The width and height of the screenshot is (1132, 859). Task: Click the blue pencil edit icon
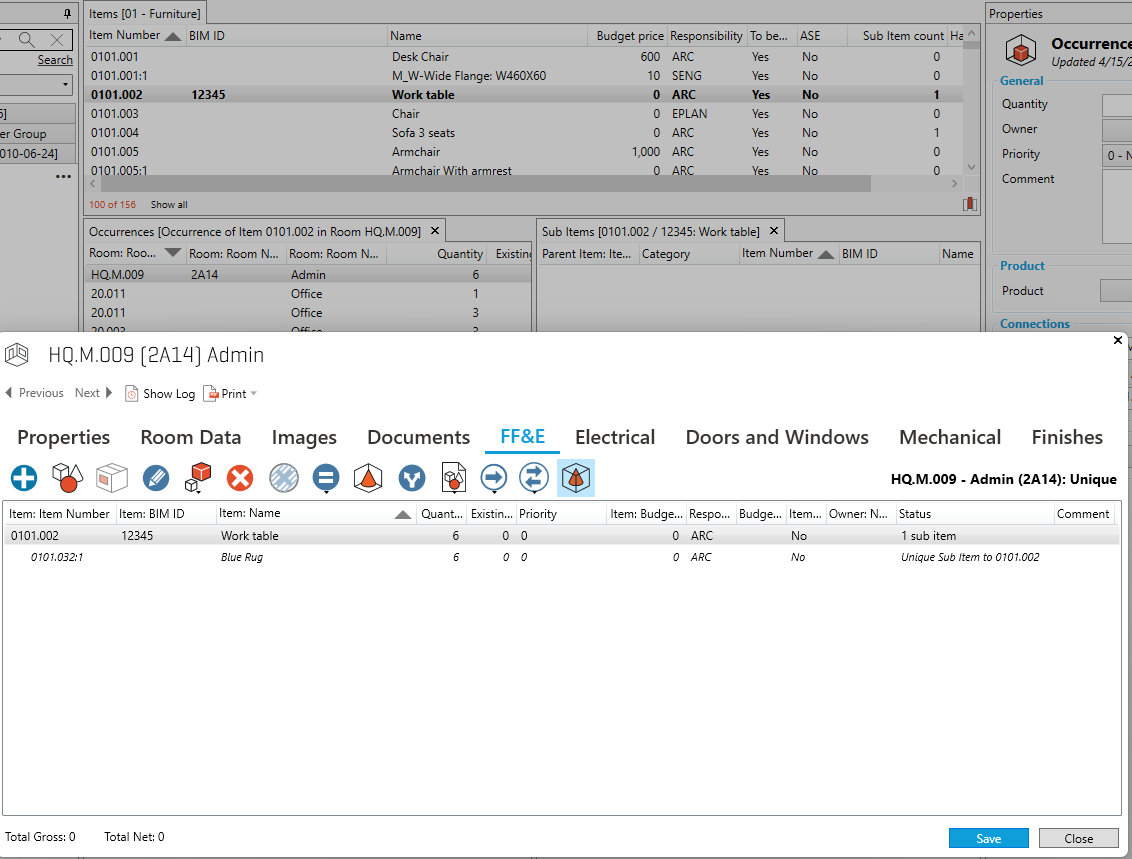tap(156, 478)
